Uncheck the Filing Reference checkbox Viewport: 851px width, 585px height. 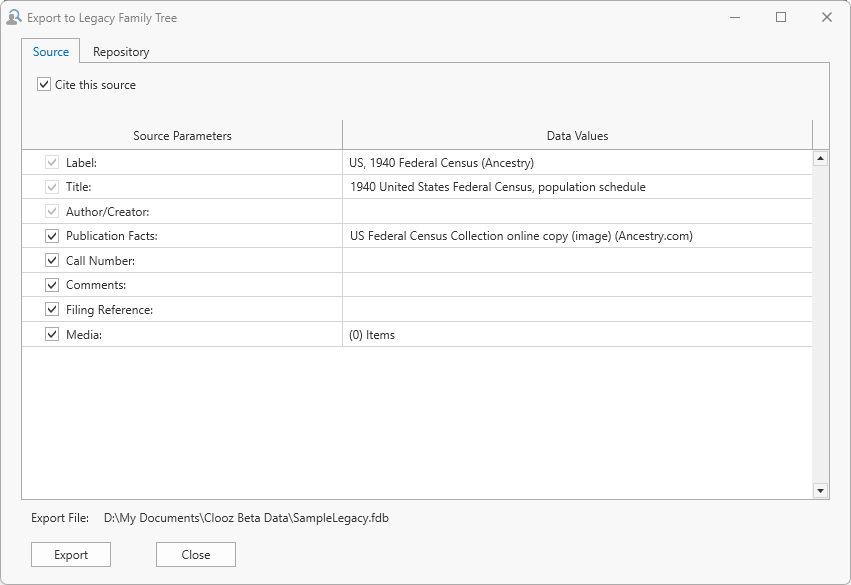click(x=52, y=310)
